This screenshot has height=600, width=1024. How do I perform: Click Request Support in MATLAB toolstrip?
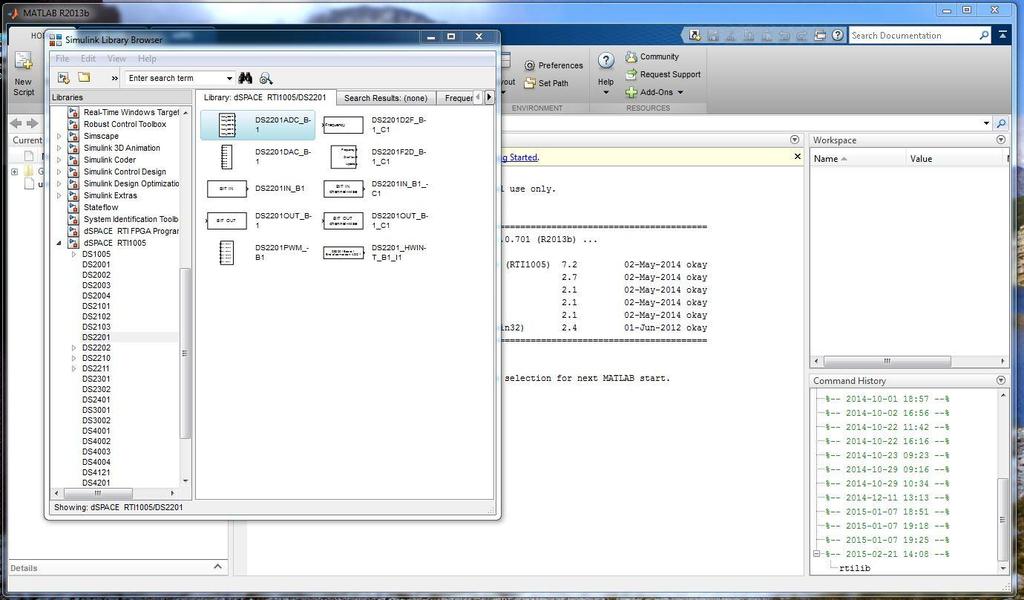pyautogui.click(x=663, y=74)
